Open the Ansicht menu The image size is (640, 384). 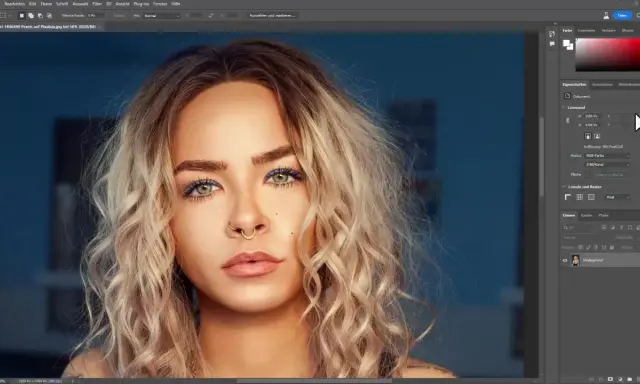(x=122, y=4)
